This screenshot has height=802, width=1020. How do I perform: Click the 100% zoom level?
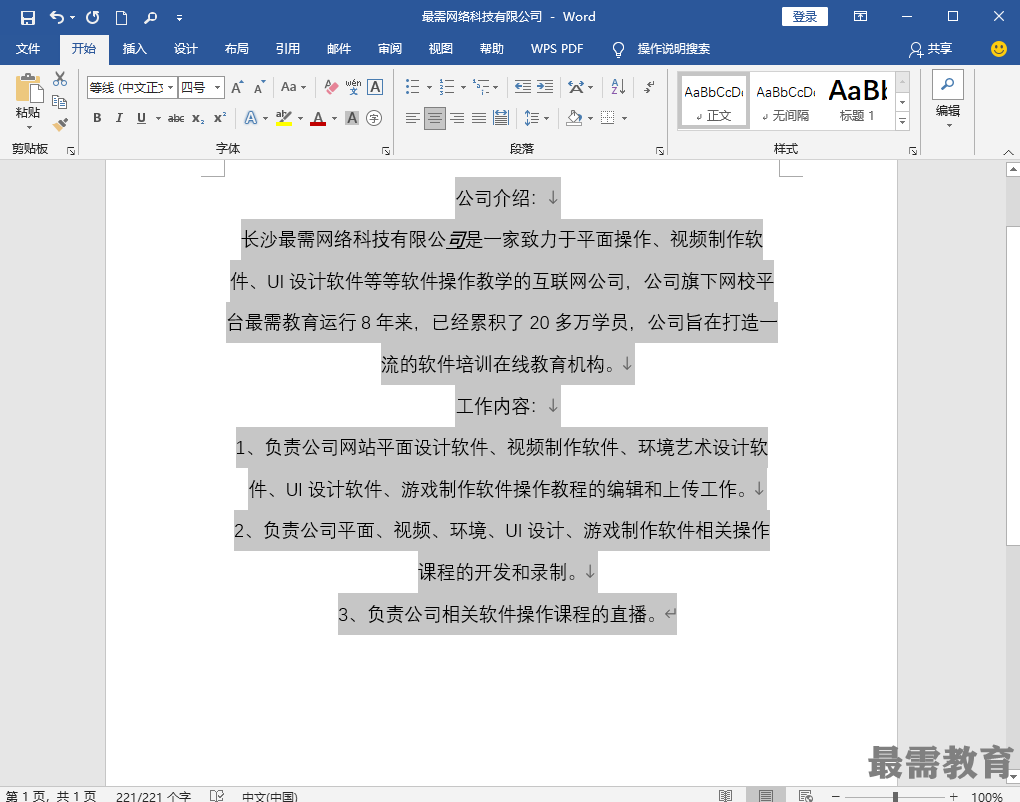click(x=987, y=796)
